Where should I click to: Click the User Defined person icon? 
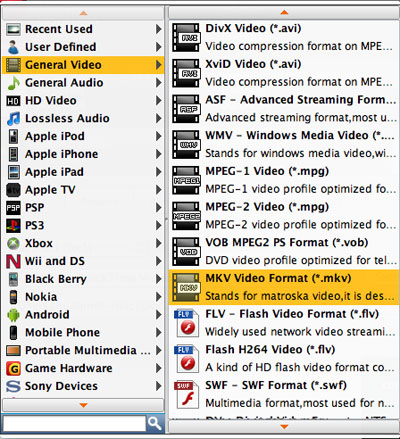(x=13, y=47)
